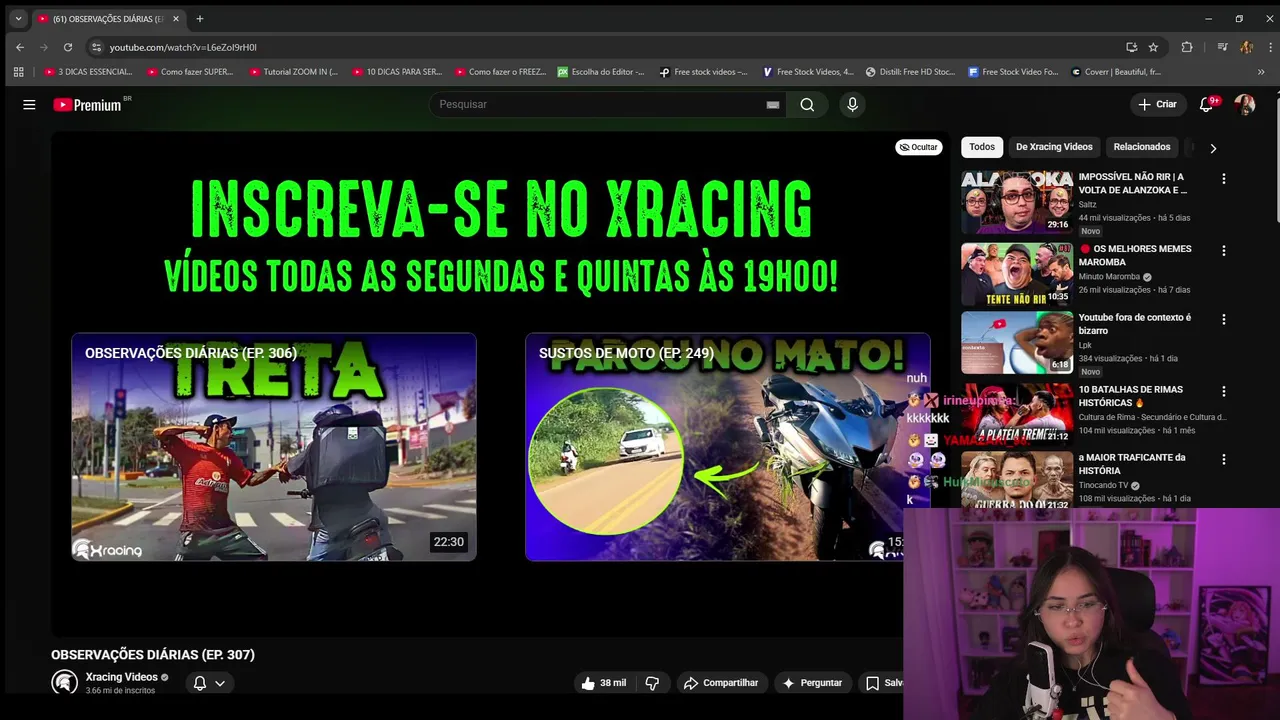The height and width of the screenshot is (720, 1280).
Task: Open Chrome media controls icon
Action: coord(1222,47)
